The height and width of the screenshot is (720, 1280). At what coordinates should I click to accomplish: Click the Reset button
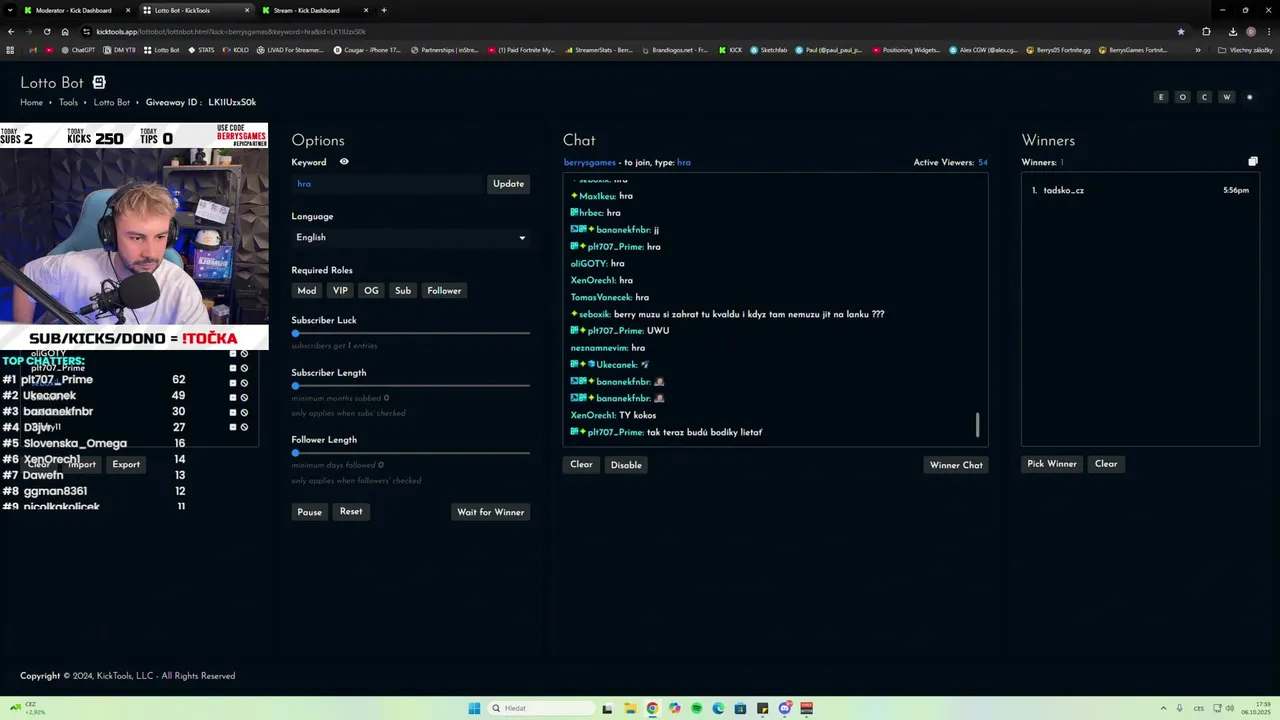351,512
